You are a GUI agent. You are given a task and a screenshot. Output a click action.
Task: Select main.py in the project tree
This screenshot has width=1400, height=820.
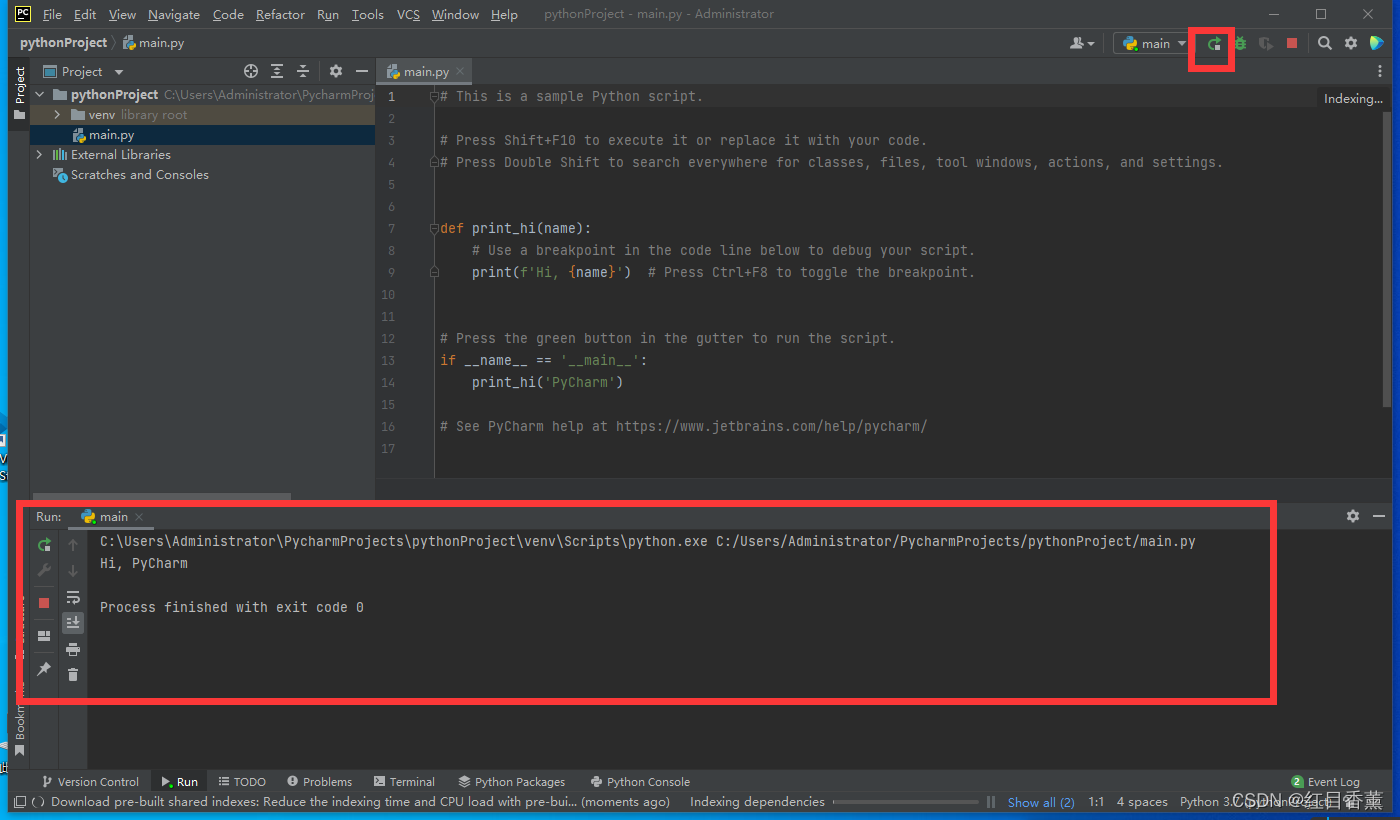(x=111, y=135)
